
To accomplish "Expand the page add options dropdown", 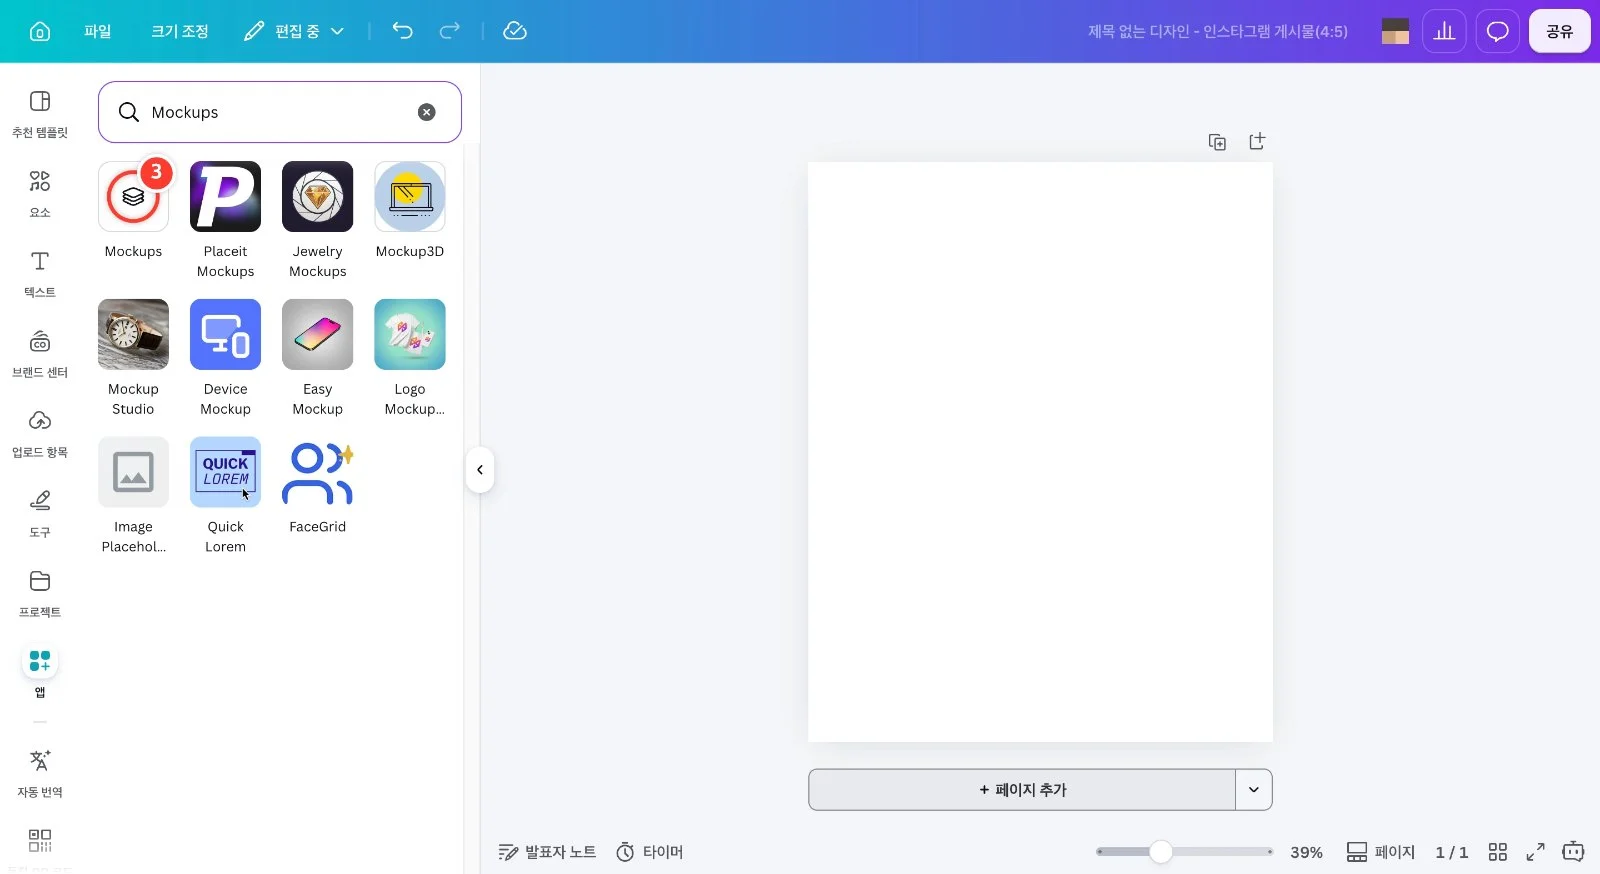I will click(1254, 790).
